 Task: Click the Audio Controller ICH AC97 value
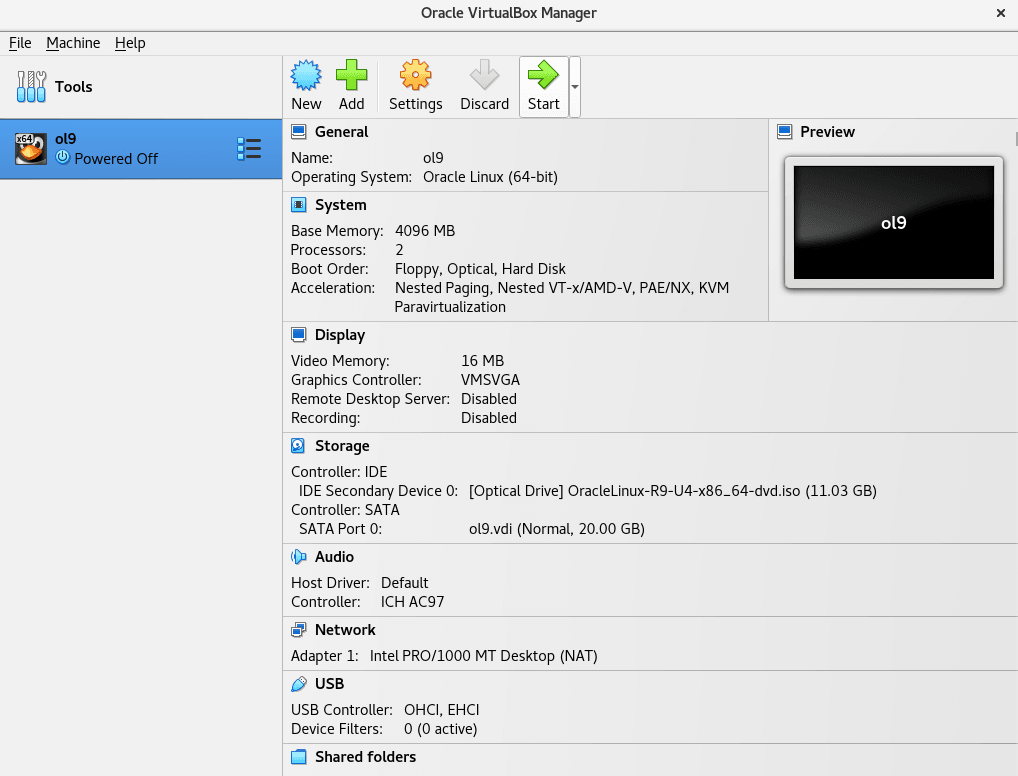tap(412, 602)
